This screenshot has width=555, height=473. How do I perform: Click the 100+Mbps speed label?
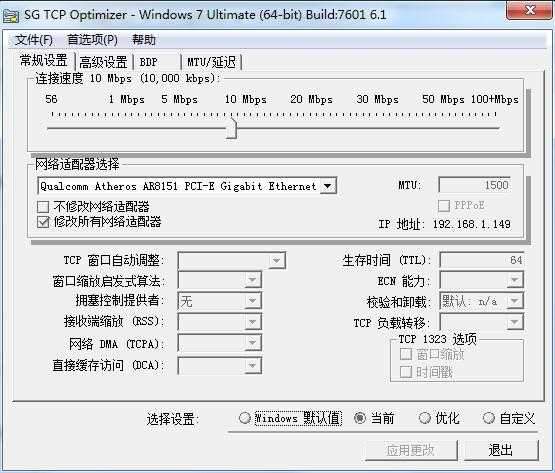[x=494, y=99]
